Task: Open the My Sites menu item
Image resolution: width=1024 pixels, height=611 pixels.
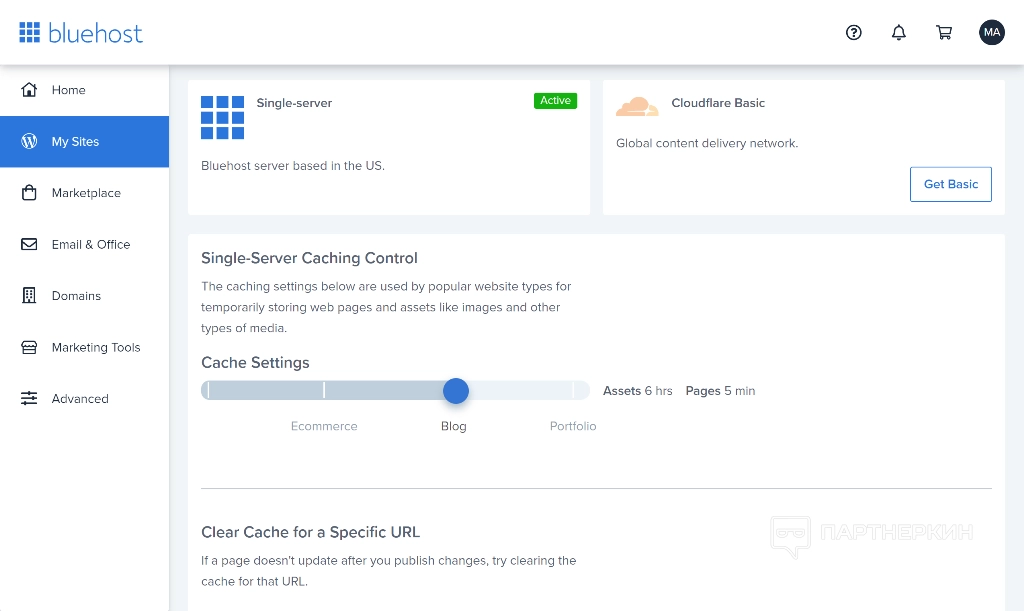Action: (76, 142)
